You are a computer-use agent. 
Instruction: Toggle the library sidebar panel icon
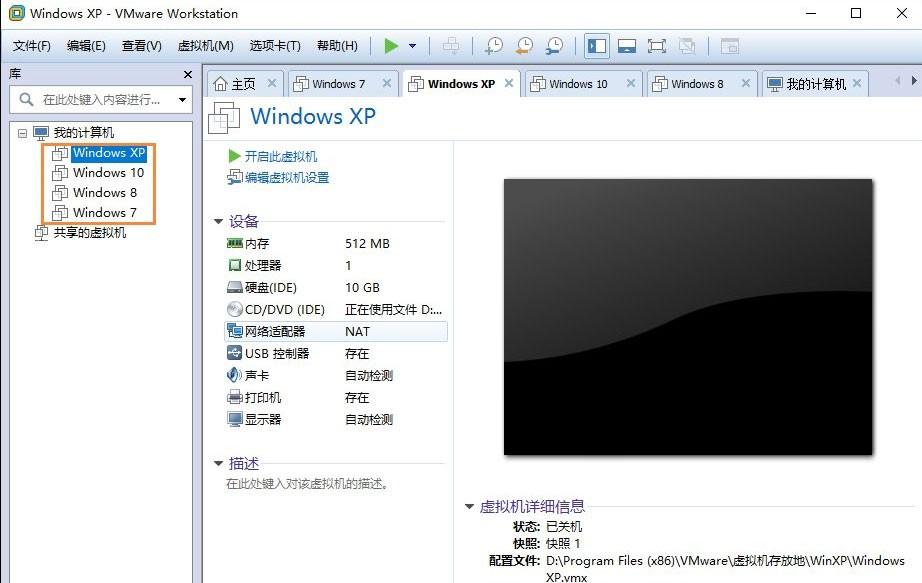[x=596, y=45]
